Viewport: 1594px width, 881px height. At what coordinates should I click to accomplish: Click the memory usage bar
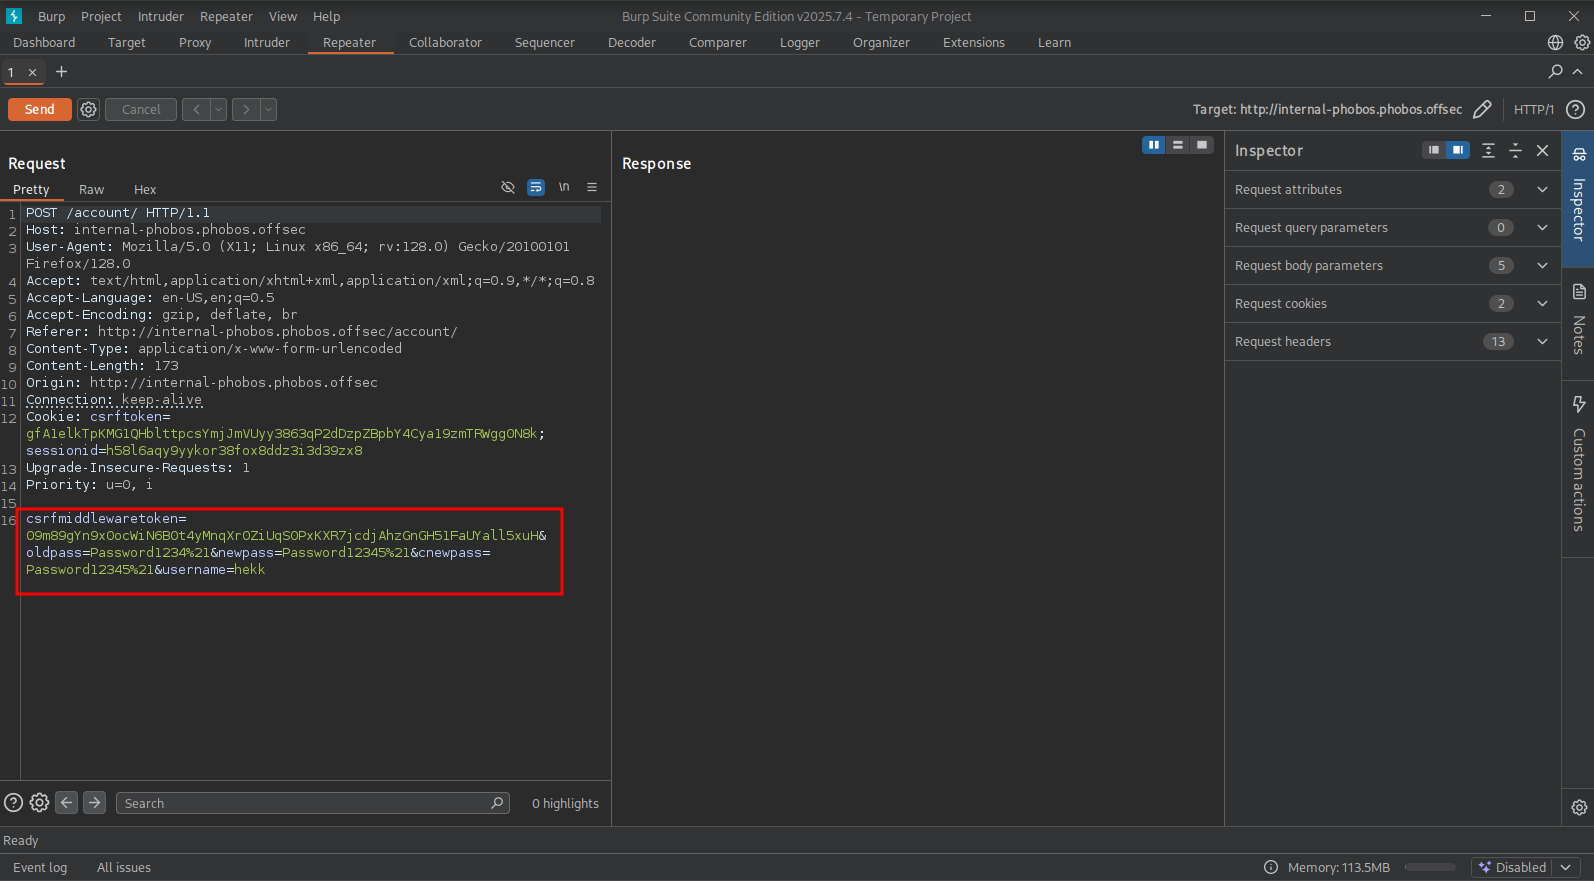coord(1430,867)
